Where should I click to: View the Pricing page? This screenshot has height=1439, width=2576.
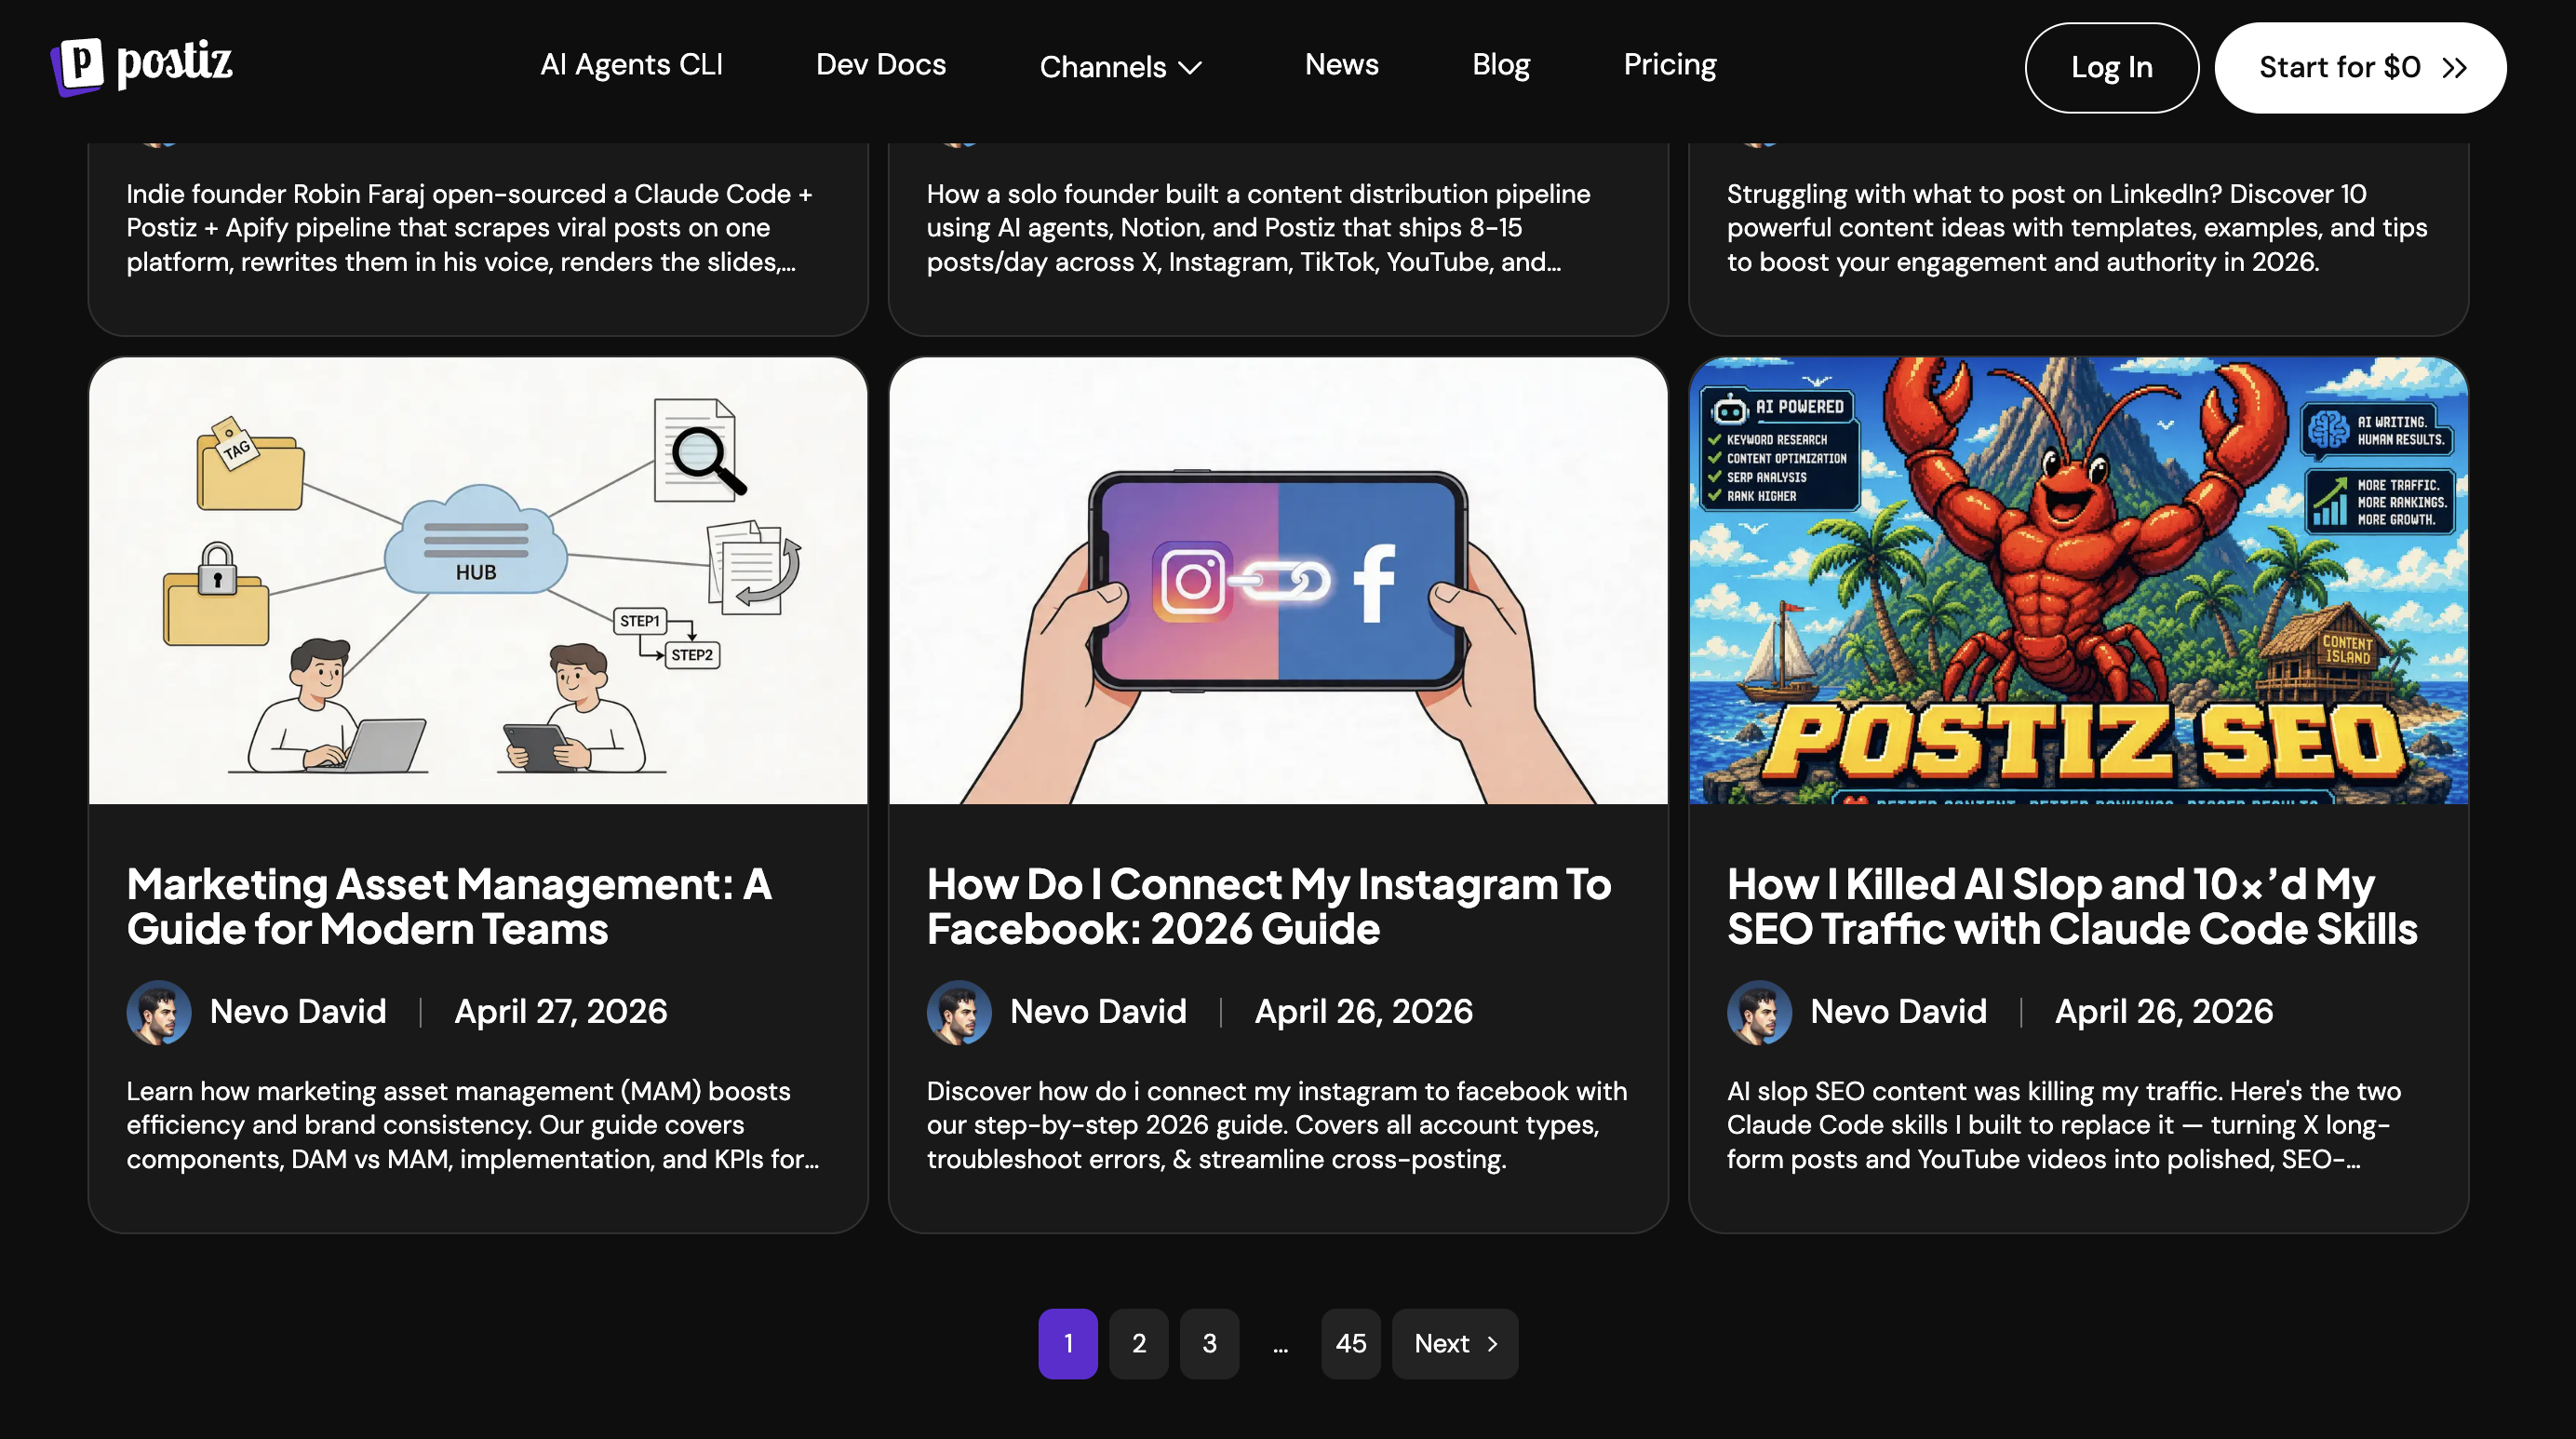coord(1670,65)
